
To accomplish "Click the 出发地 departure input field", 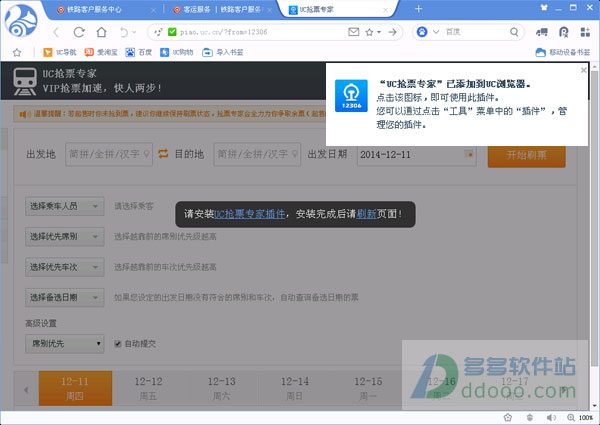I will 109,154.
